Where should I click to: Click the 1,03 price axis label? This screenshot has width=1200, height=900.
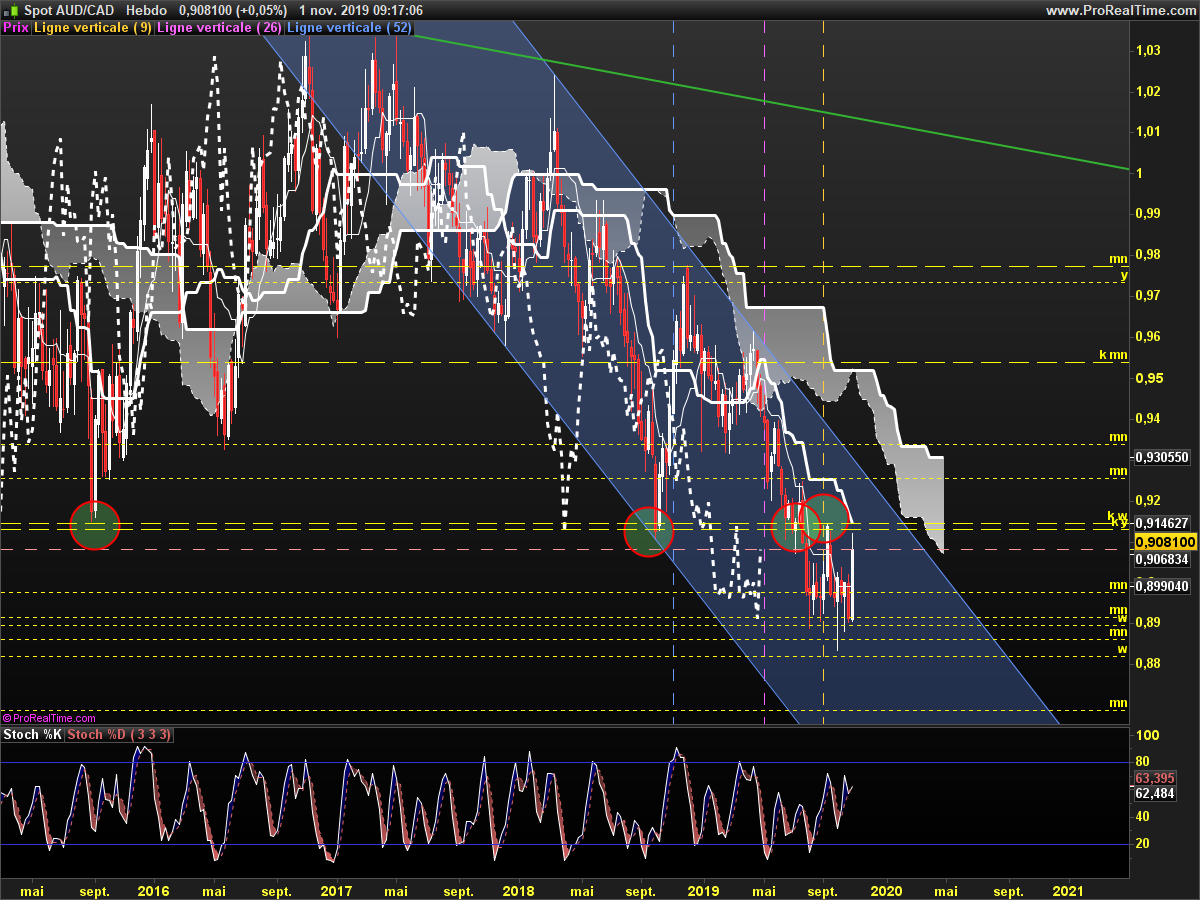(x=1148, y=50)
